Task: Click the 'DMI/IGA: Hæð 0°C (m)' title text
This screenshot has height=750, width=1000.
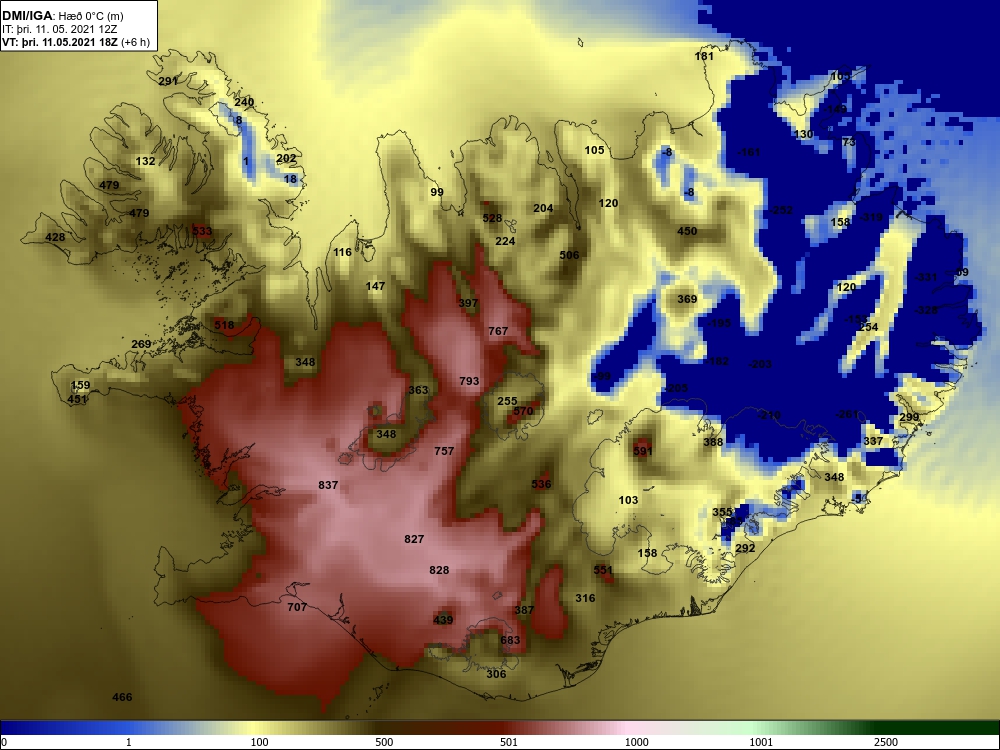Action: point(63,16)
